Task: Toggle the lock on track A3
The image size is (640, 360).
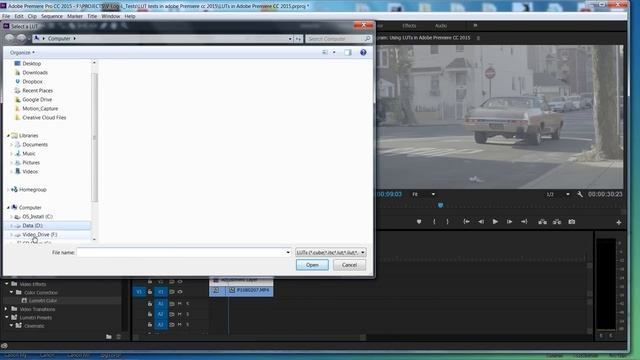Action: pyautogui.click(x=150, y=324)
